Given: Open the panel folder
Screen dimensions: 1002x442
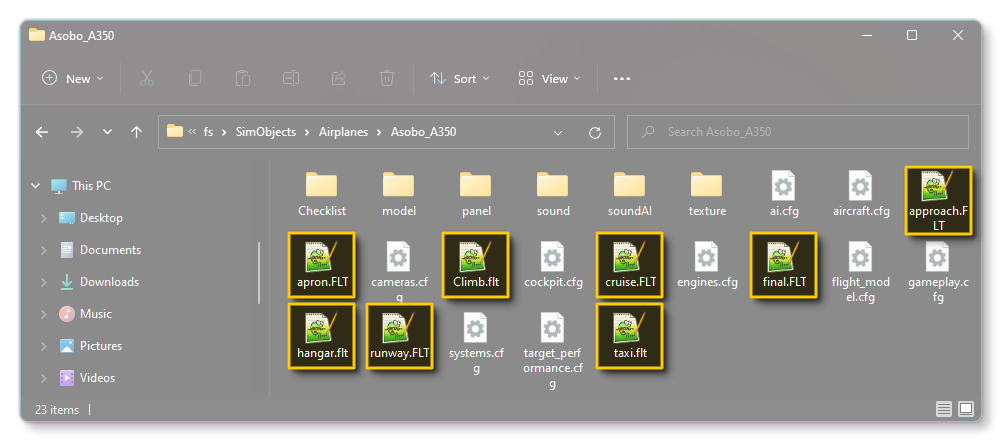Looking at the screenshot, I should coord(475,194).
